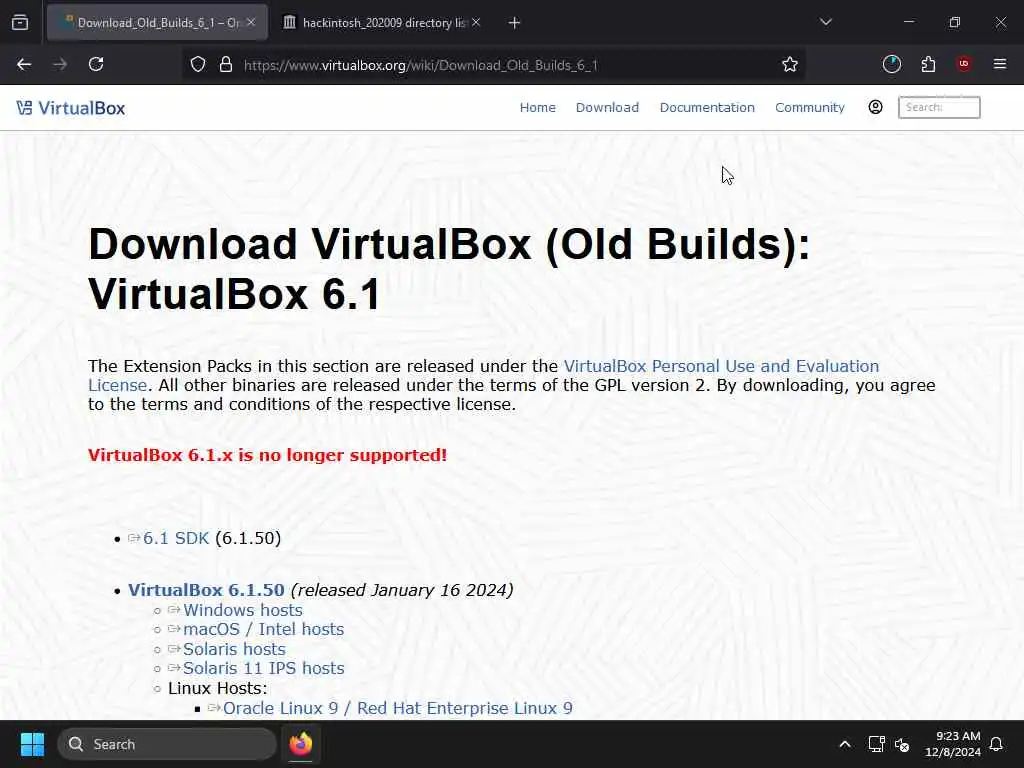
Task: Go back to previous page
Action: pos(24,65)
